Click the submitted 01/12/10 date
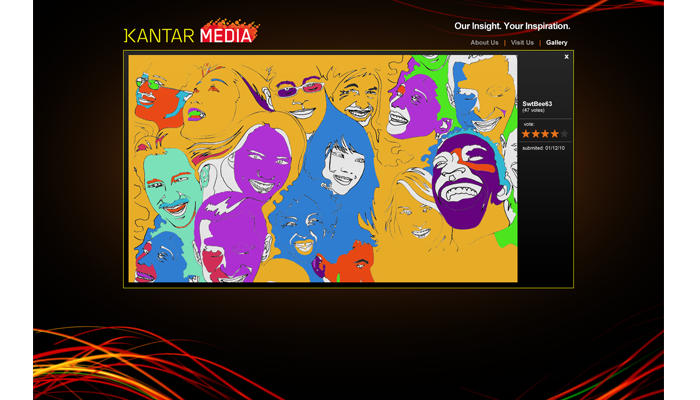Screen dimensions: 700x400 pyautogui.click(x=543, y=148)
